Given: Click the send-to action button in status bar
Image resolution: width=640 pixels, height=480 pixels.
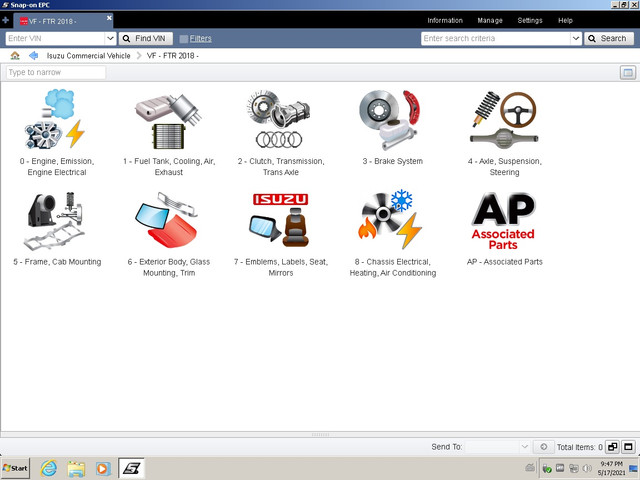Looking at the screenshot, I should (x=543, y=447).
